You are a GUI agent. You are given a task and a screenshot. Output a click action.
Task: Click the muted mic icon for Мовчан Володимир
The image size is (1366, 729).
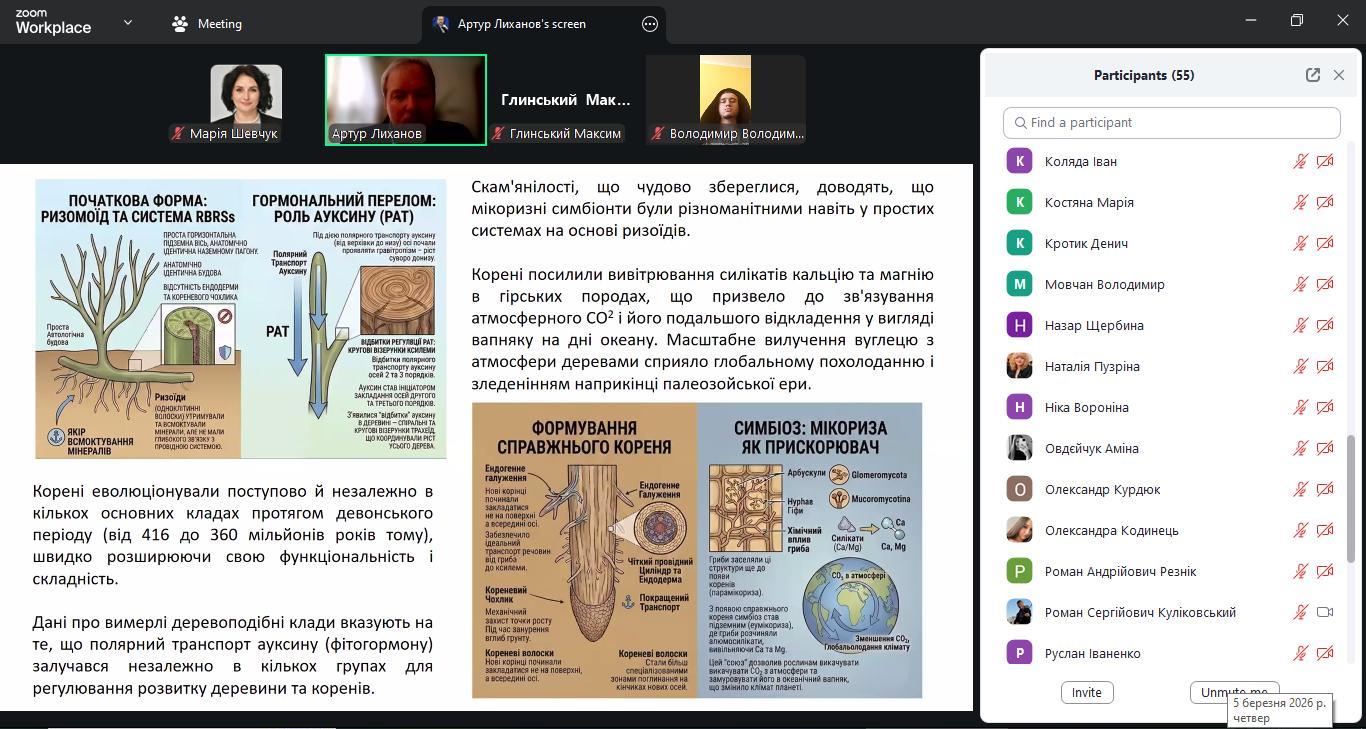(x=1300, y=284)
